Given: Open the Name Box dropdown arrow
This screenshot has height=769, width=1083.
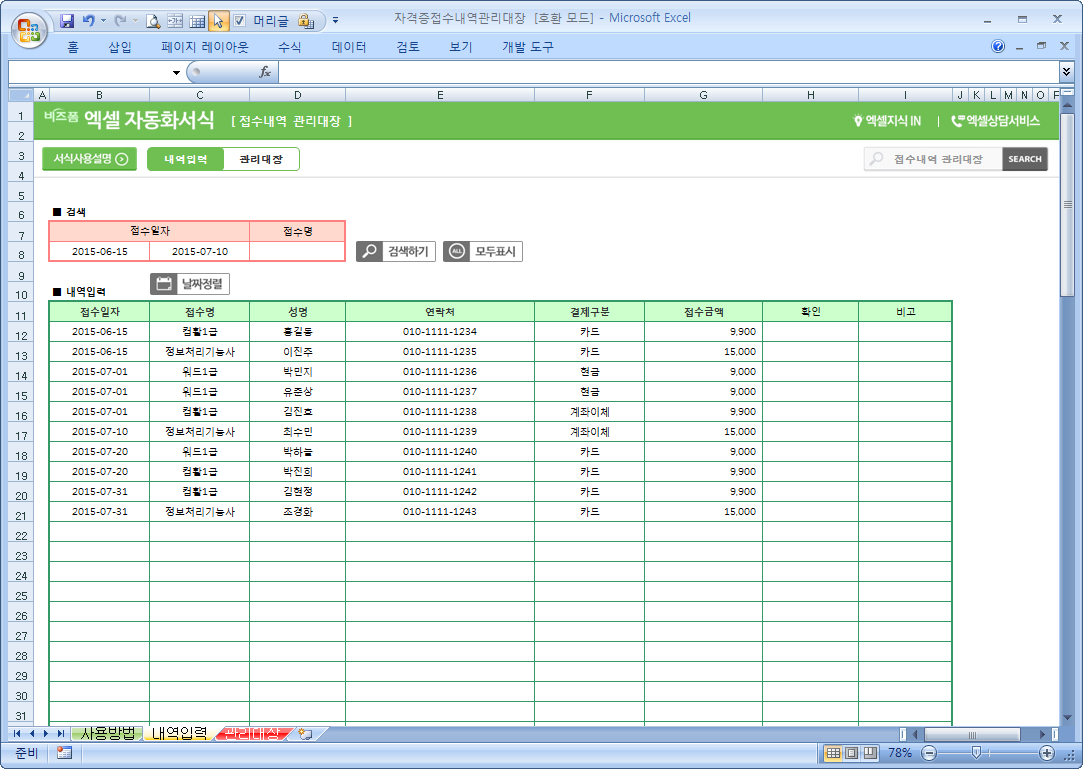Looking at the screenshot, I should pos(176,72).
